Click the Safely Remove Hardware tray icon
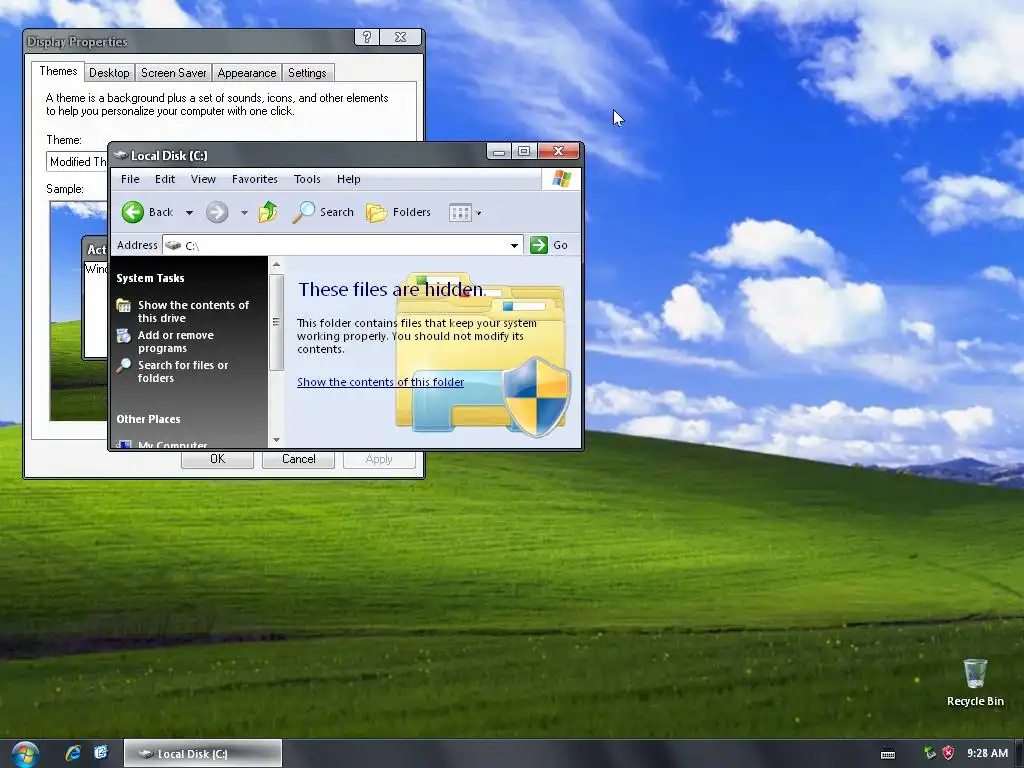The height and width of the screenshot is (768, 1024). coord(930,753)
